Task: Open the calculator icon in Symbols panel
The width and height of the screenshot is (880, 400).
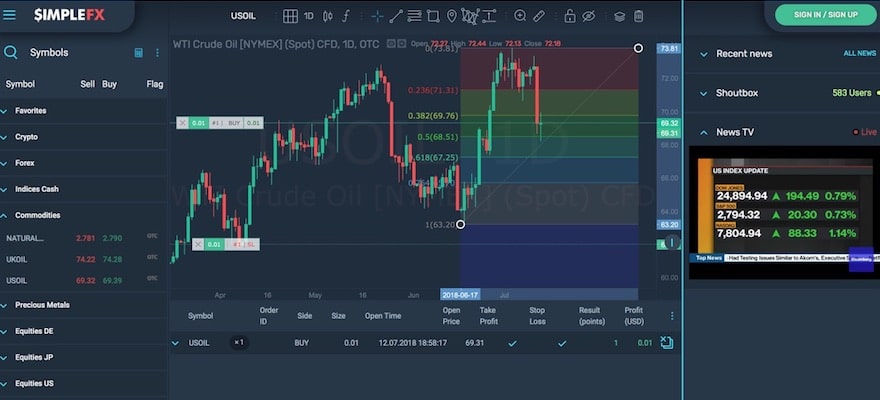Action: (138, 53)
